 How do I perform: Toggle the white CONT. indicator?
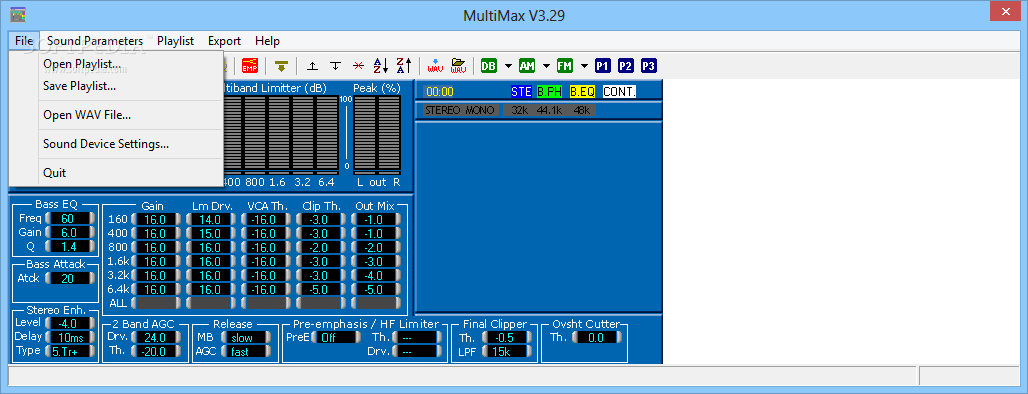coord(620,92)
